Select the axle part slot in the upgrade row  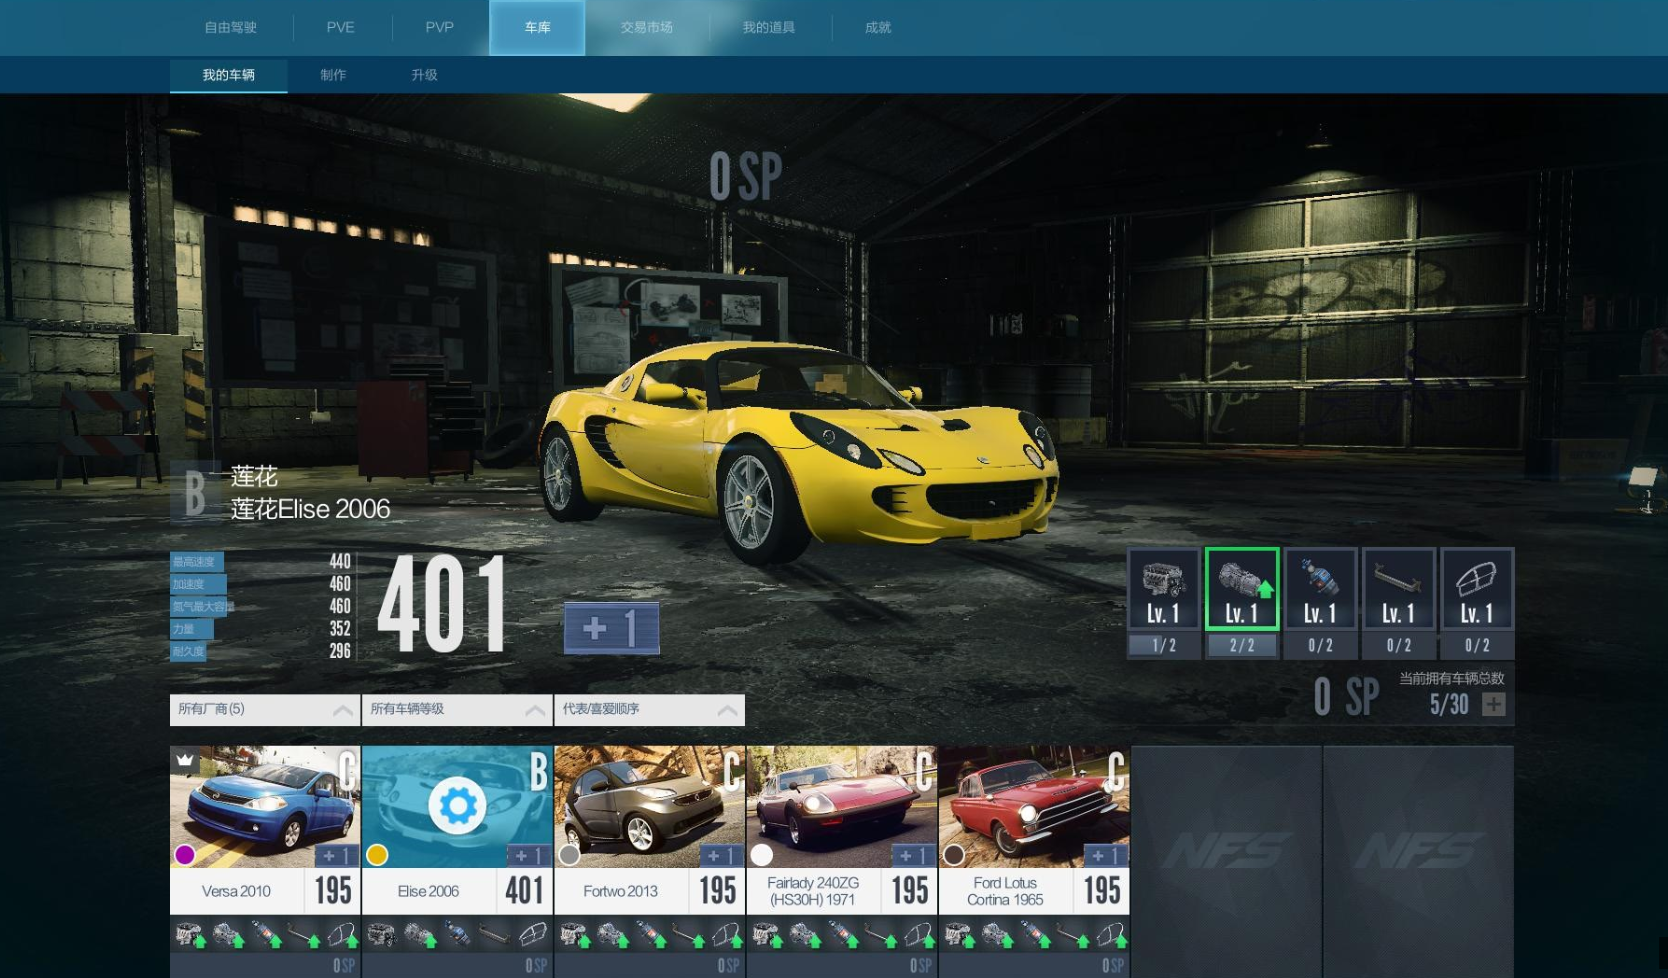1398,603
